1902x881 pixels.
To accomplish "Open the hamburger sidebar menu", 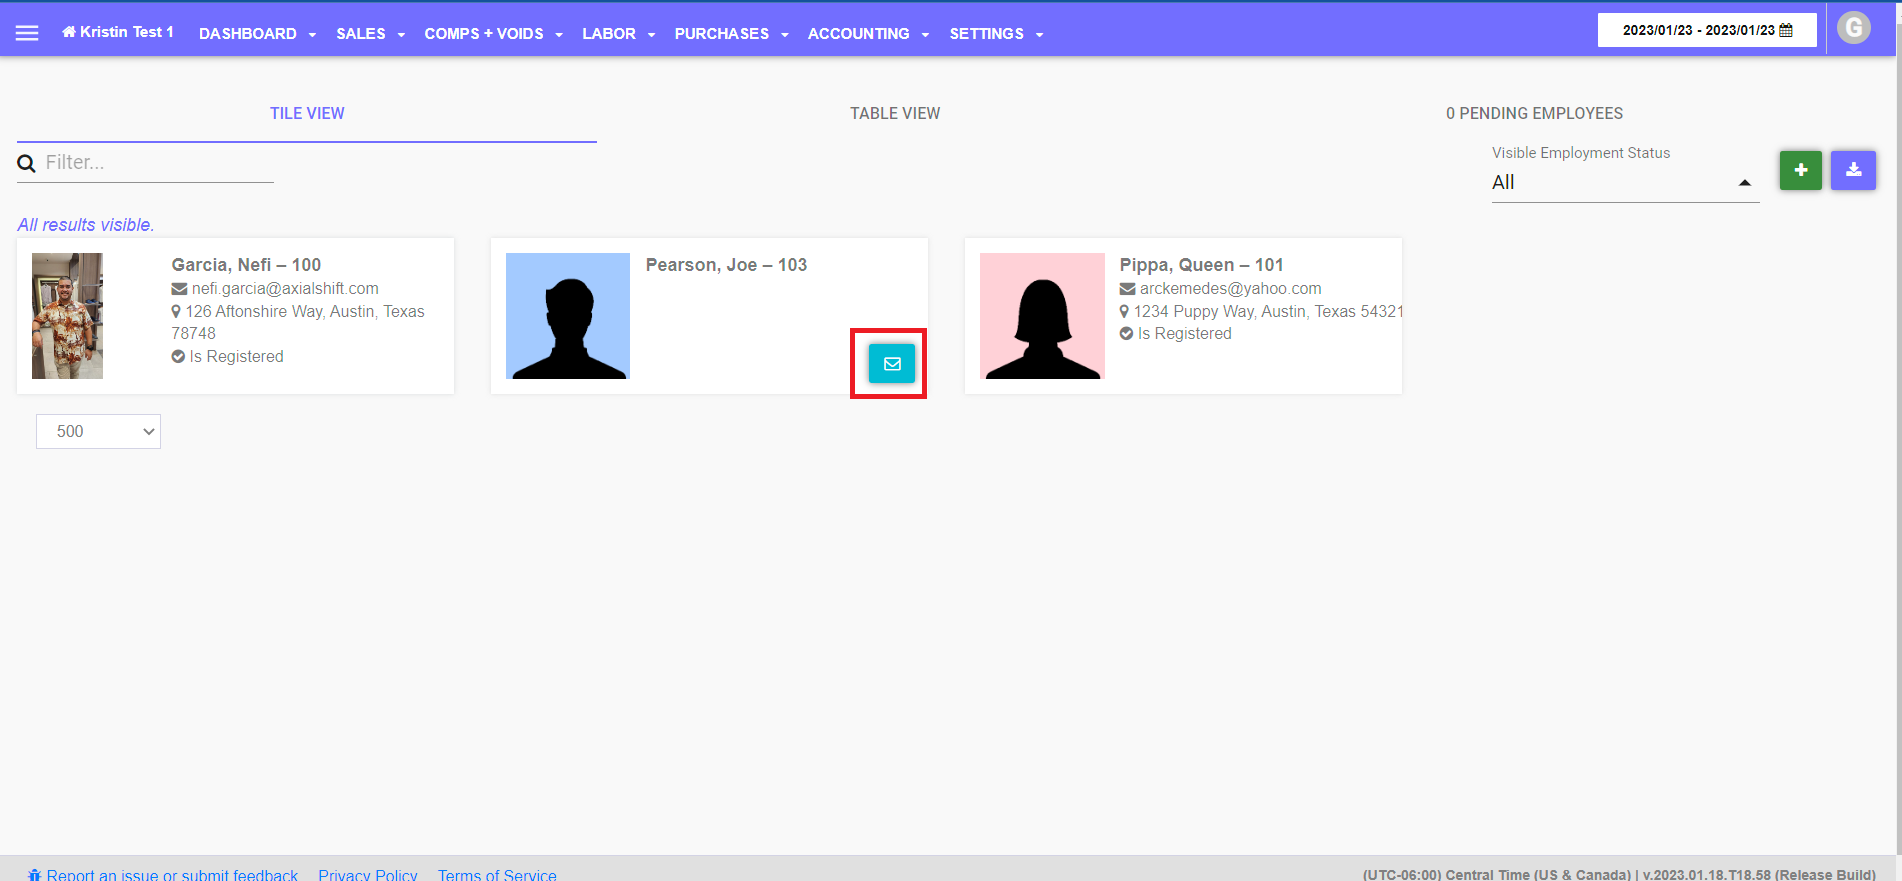I will (x=27, y=33).
